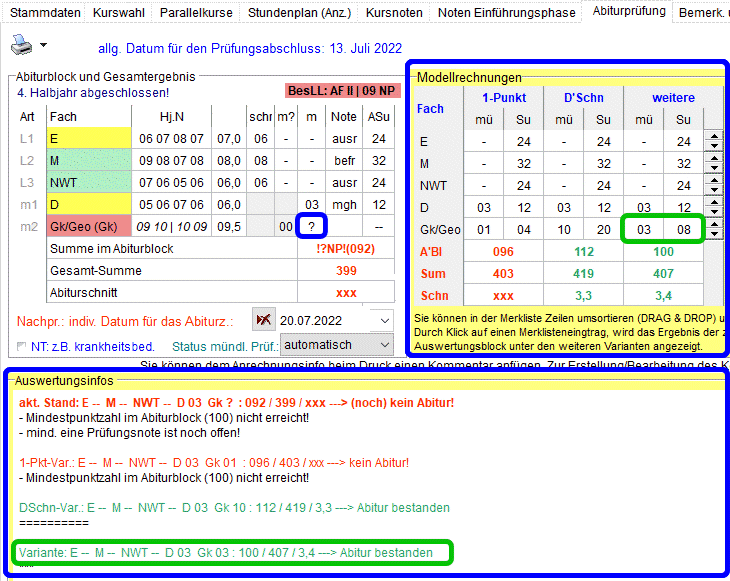Click the printer icon

(21, 45)
